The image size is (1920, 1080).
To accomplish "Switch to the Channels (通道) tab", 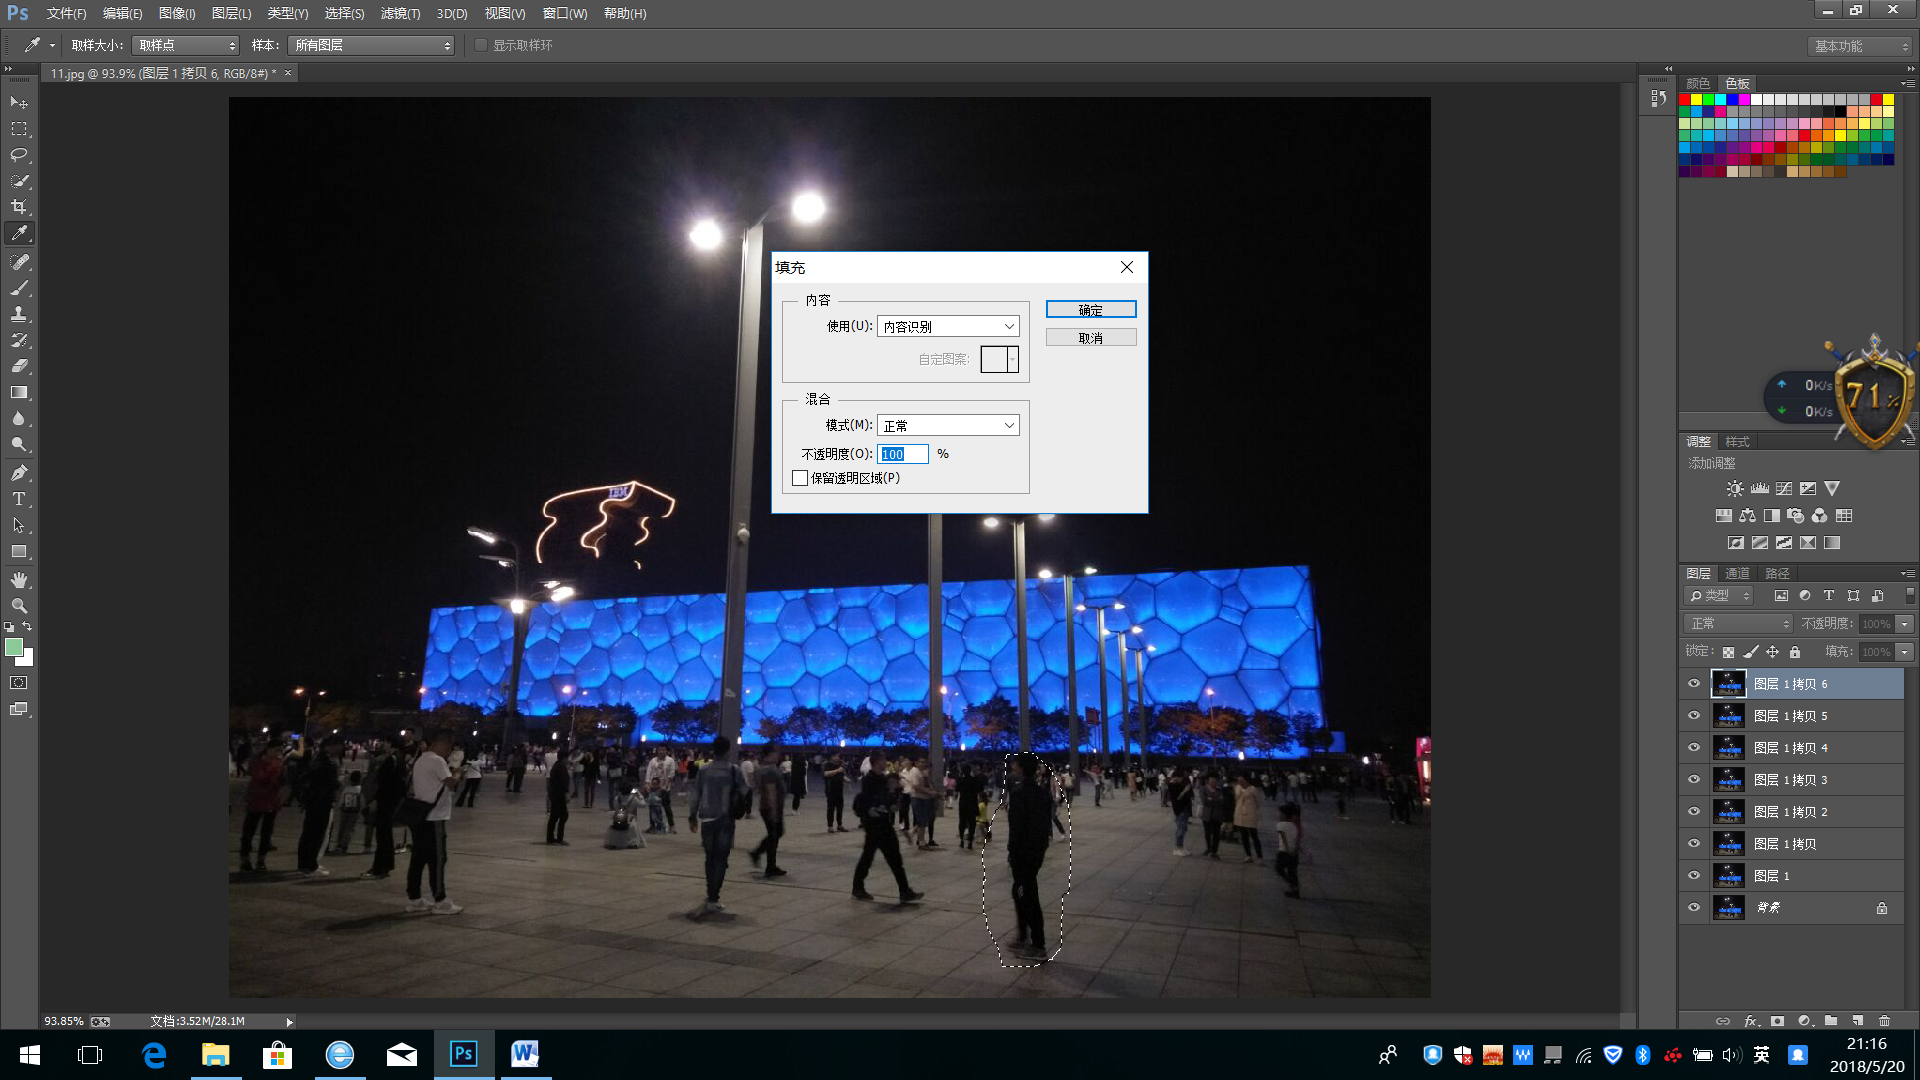I will tap(1738, 574).
